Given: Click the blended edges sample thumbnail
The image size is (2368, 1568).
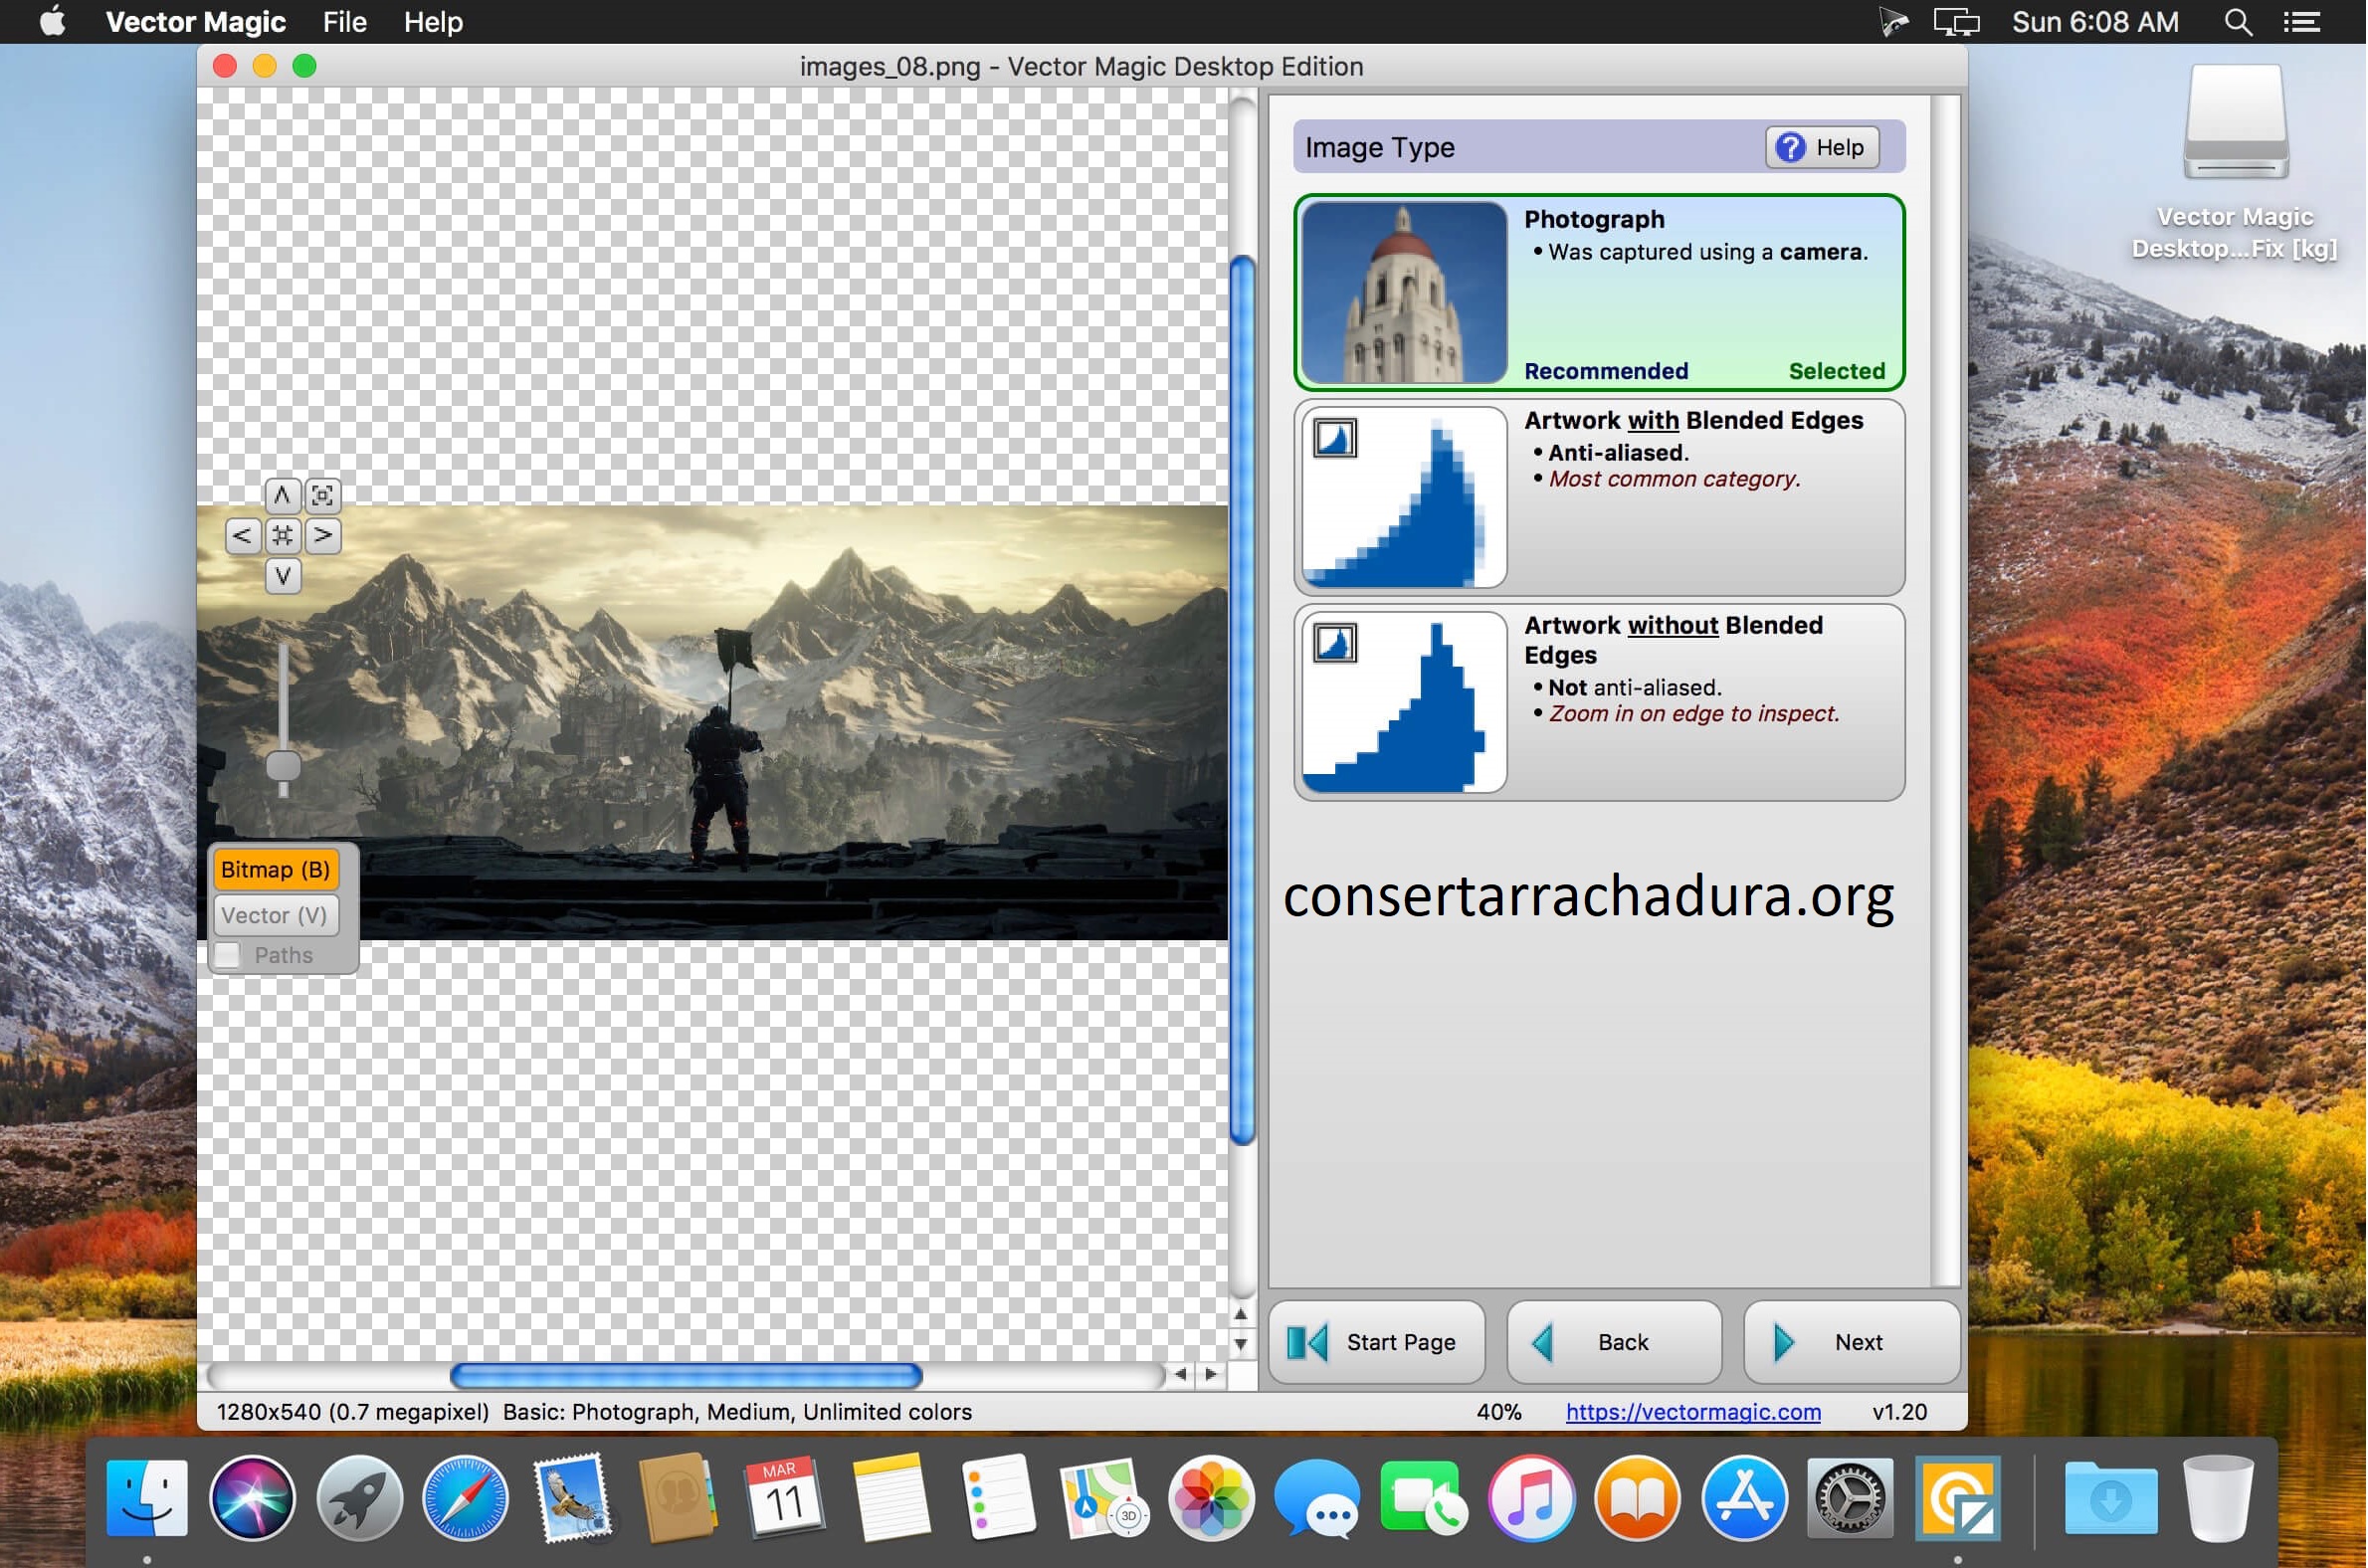Looking at the screenshot, I should [1405, 497].
